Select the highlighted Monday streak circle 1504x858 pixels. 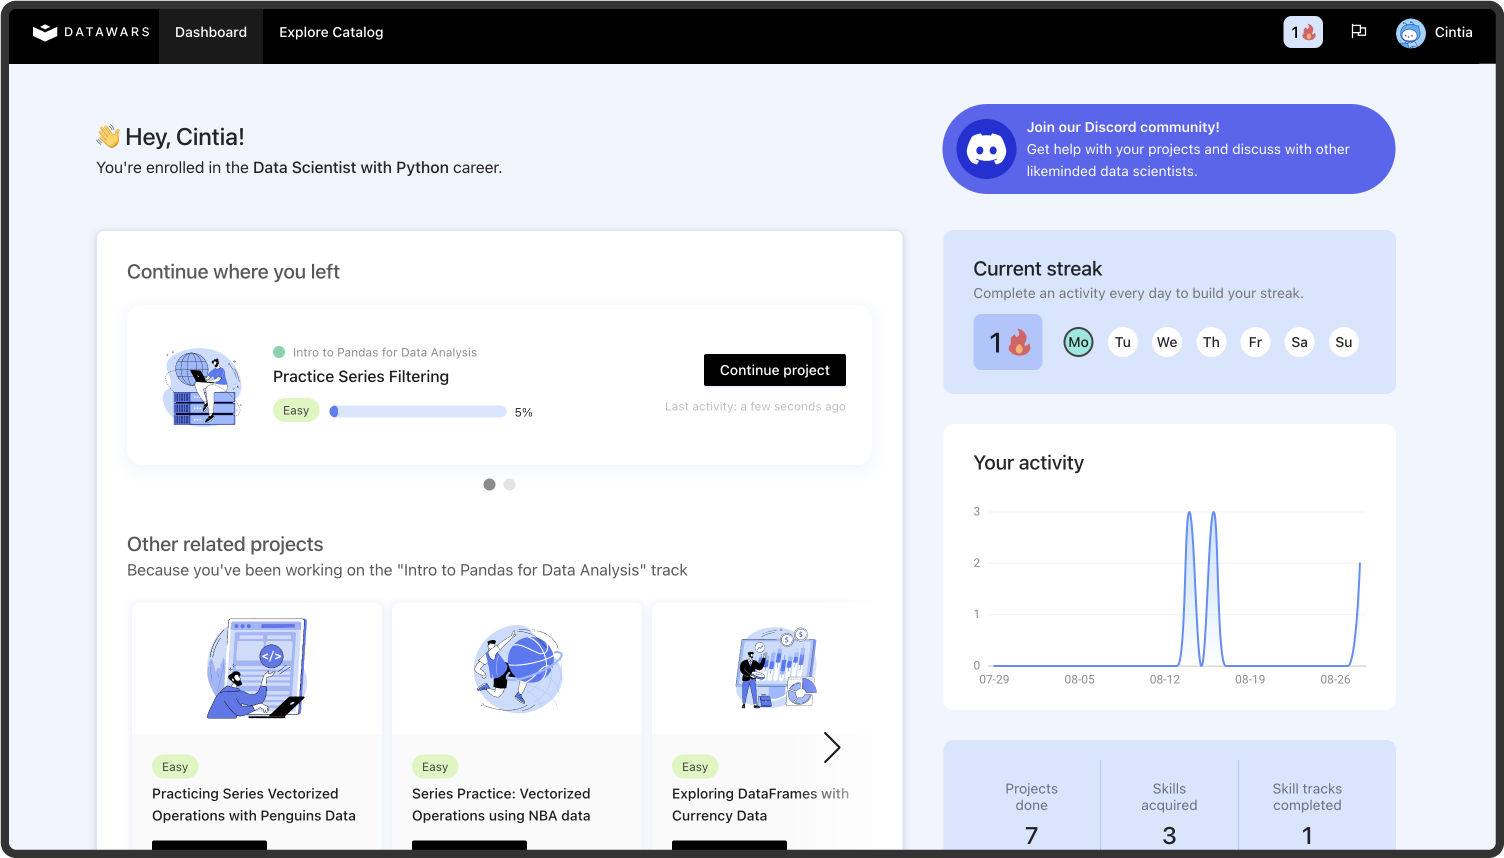pyautogui.click(x=1078, y=341)
